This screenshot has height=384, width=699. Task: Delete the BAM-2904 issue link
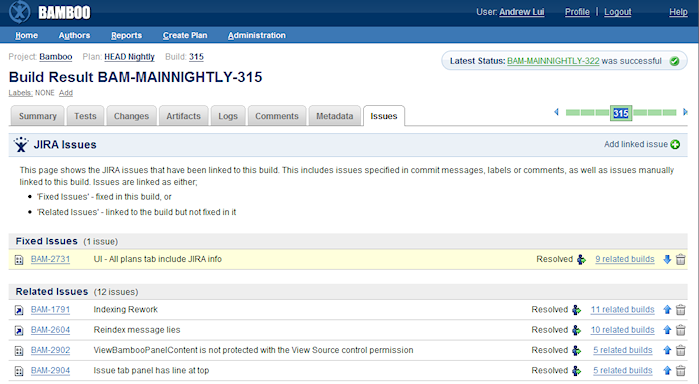click(680, 371)
